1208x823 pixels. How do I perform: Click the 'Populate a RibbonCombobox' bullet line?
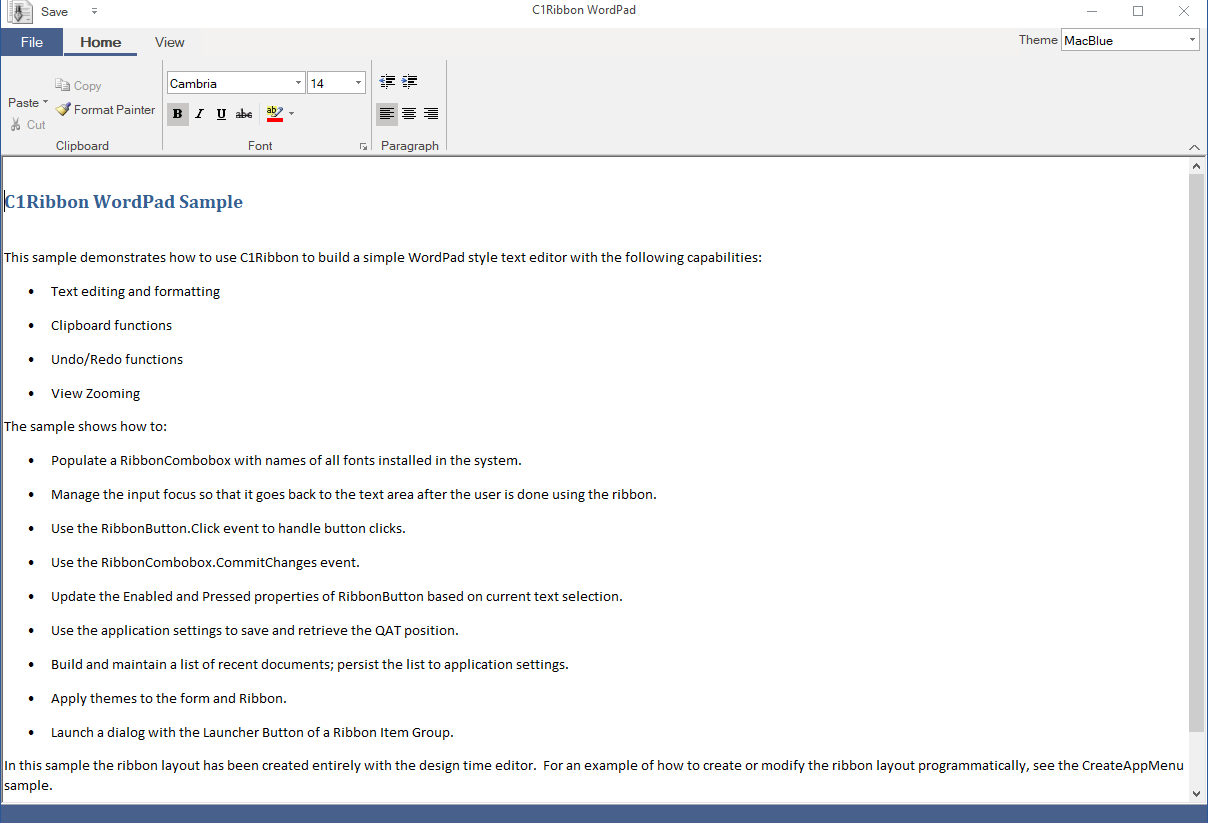286,460
